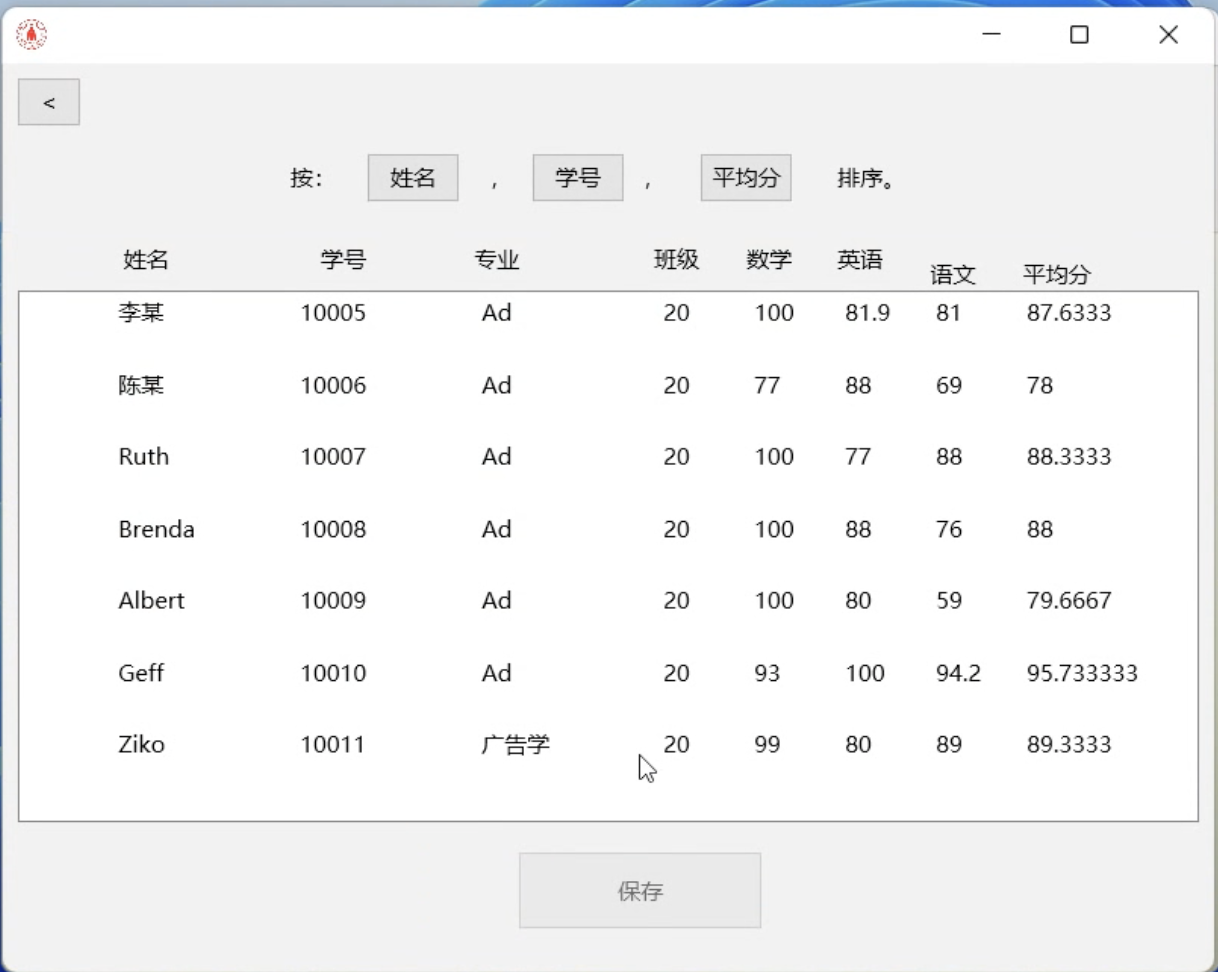
Task: Select Albert's 语文 score 59
Action: tap(949, 601)
